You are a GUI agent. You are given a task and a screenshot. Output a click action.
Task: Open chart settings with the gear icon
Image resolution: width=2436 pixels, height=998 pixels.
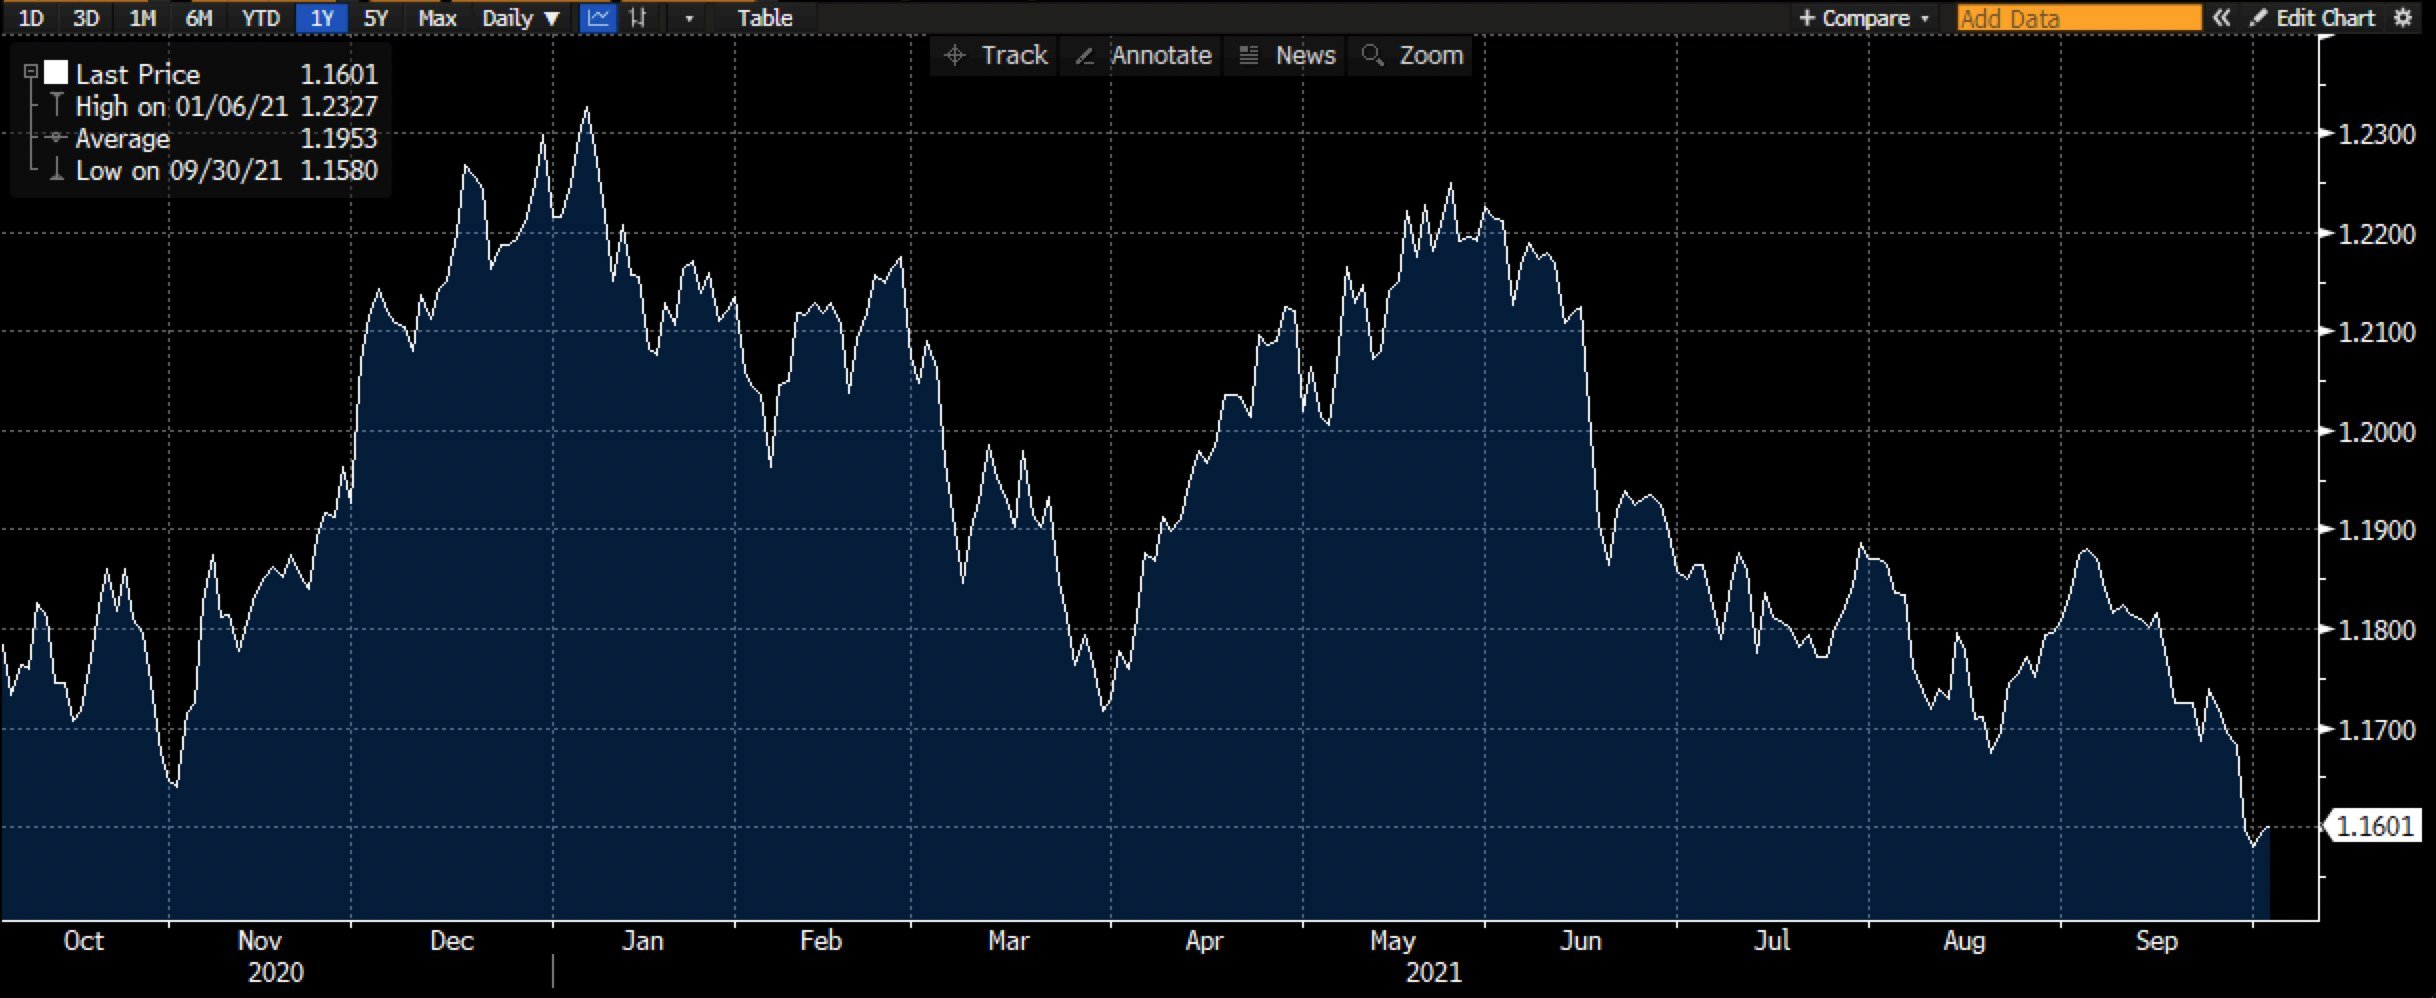point(2403,17)
